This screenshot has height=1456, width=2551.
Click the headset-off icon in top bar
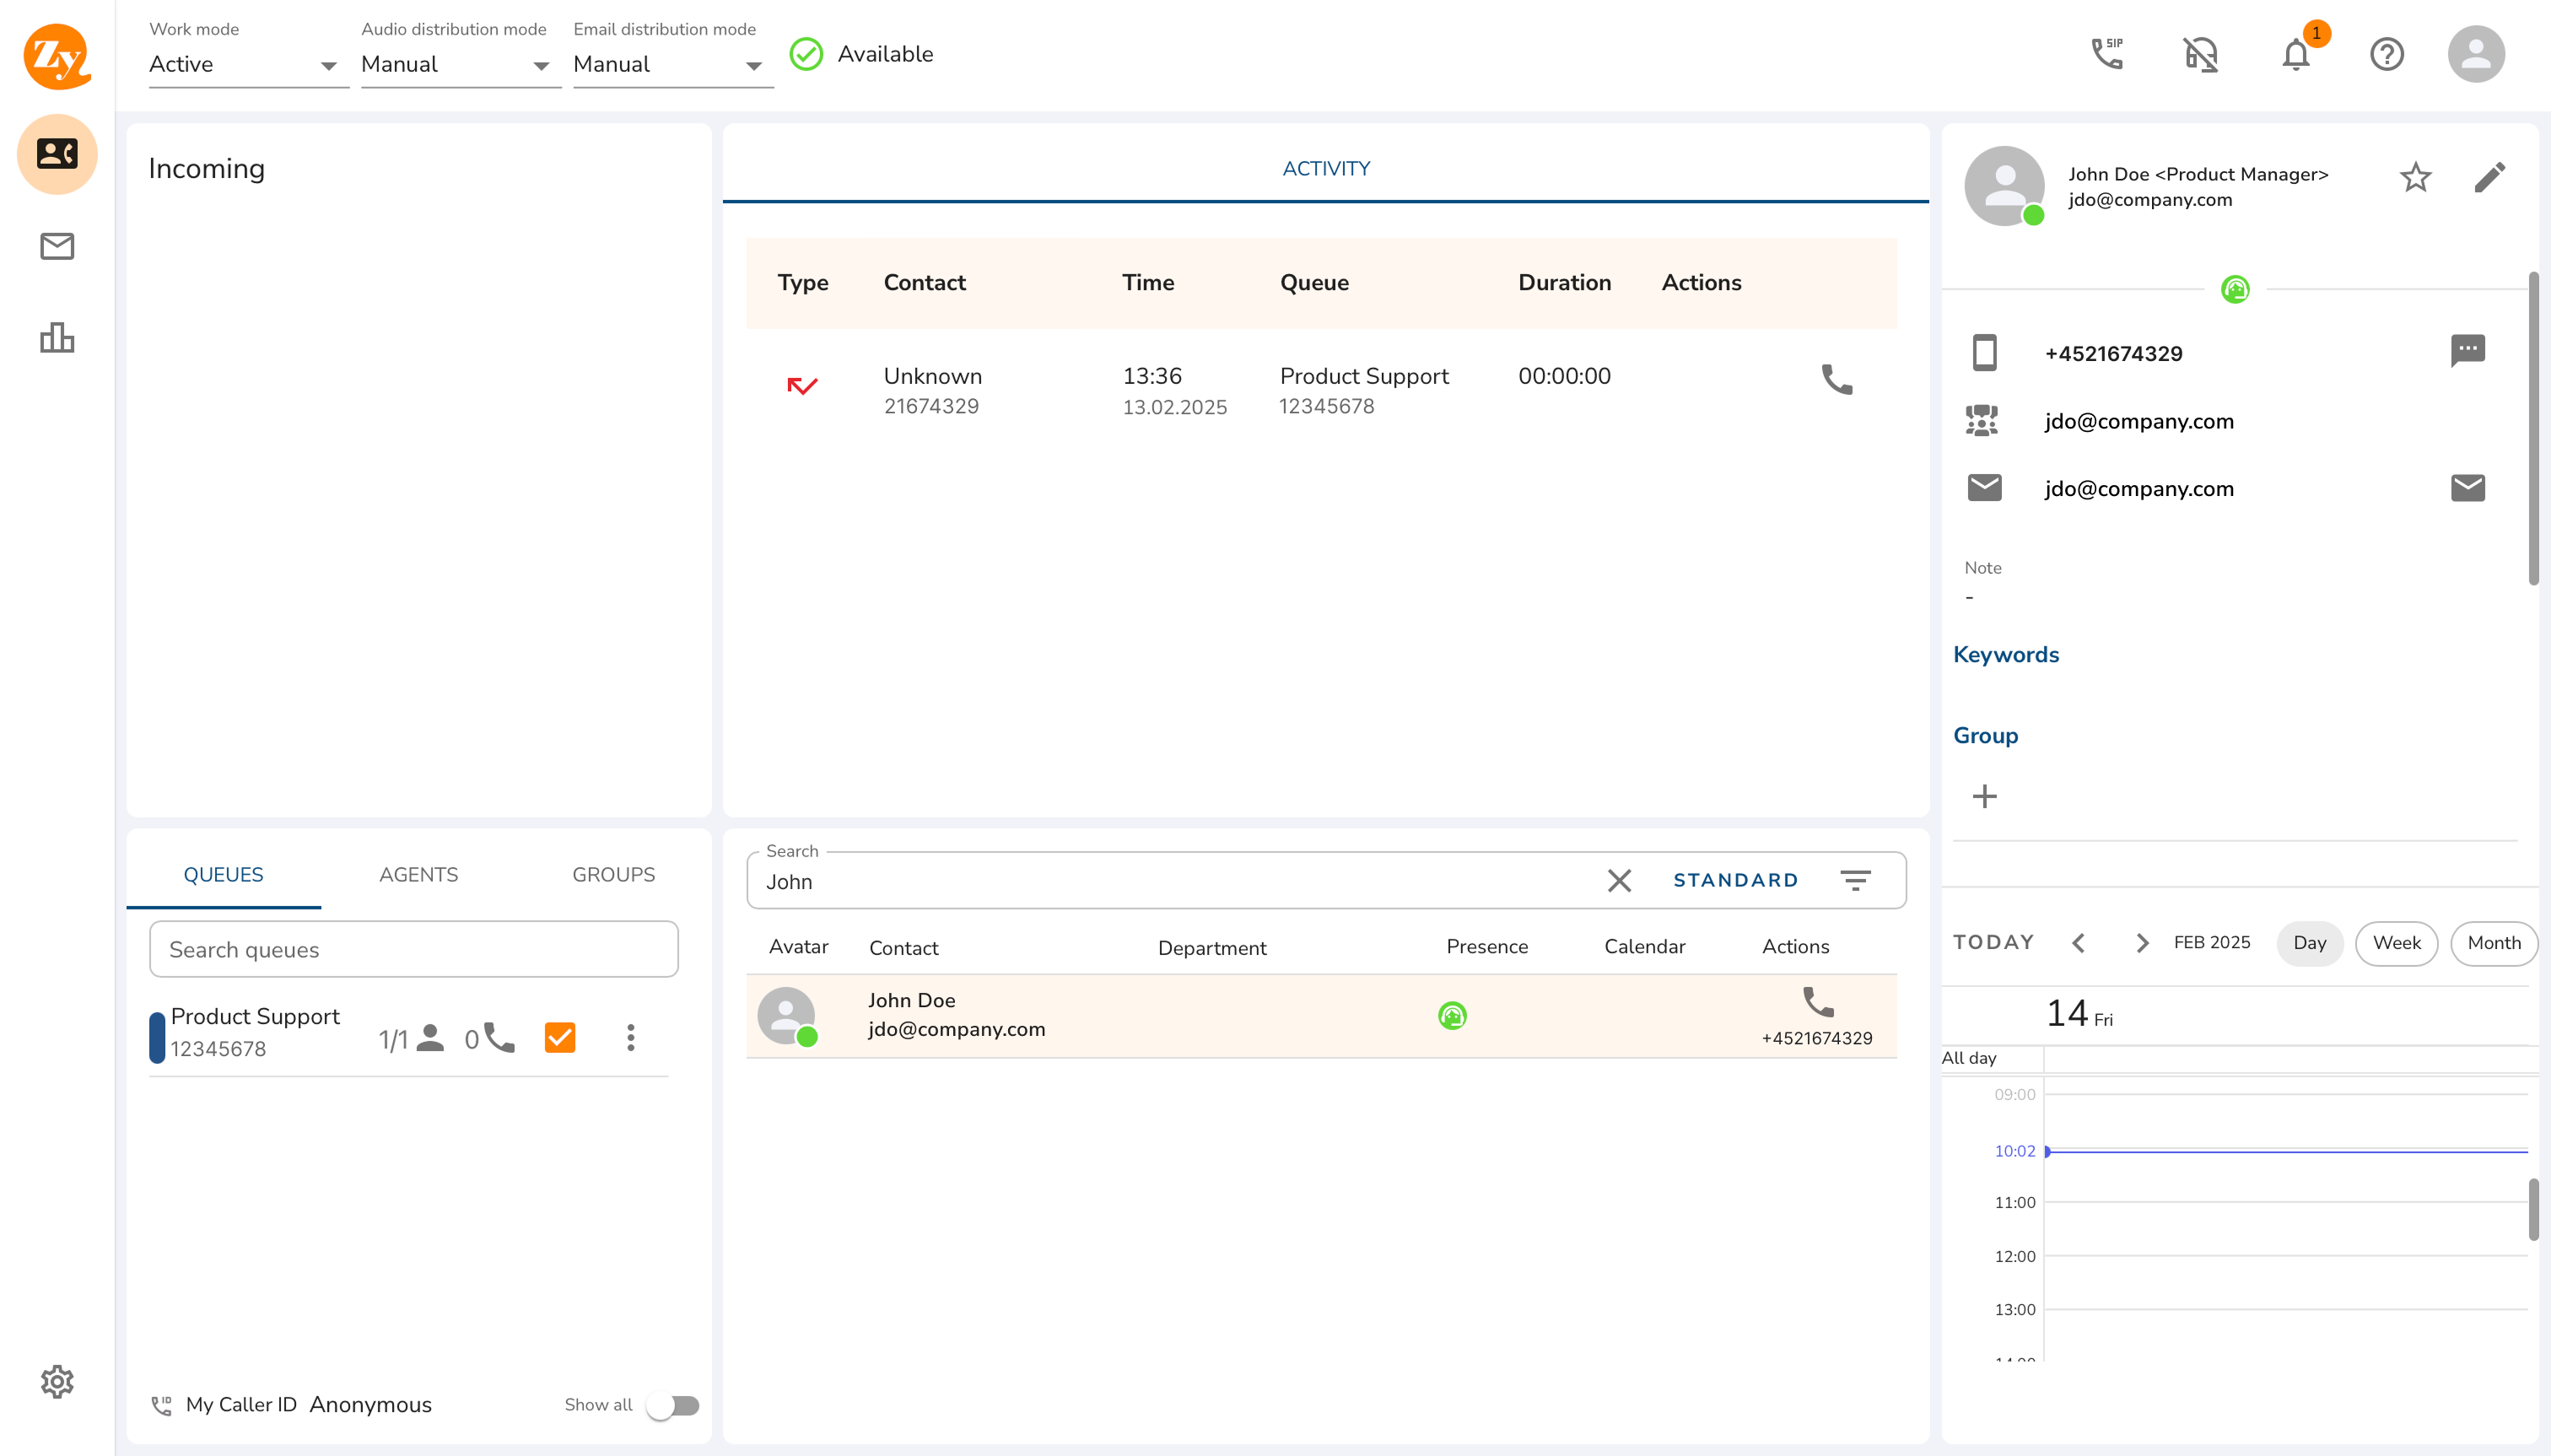tap(2200, 54)
